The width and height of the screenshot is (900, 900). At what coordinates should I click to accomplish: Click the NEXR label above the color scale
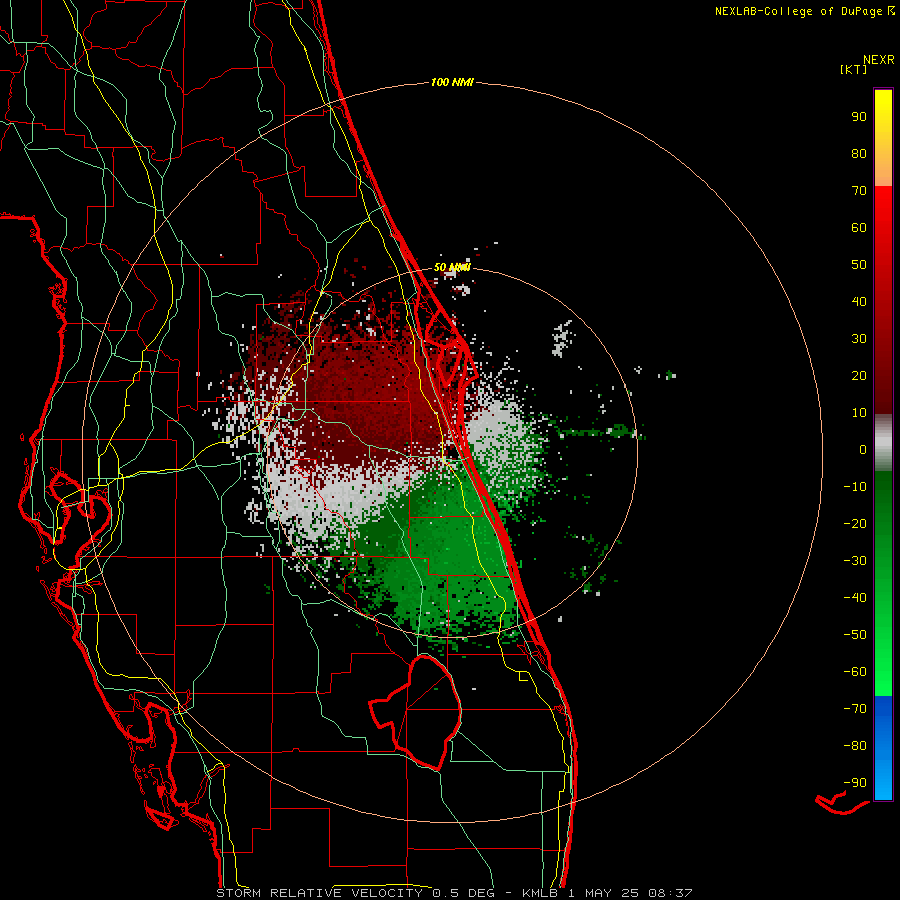pos(879,60)
